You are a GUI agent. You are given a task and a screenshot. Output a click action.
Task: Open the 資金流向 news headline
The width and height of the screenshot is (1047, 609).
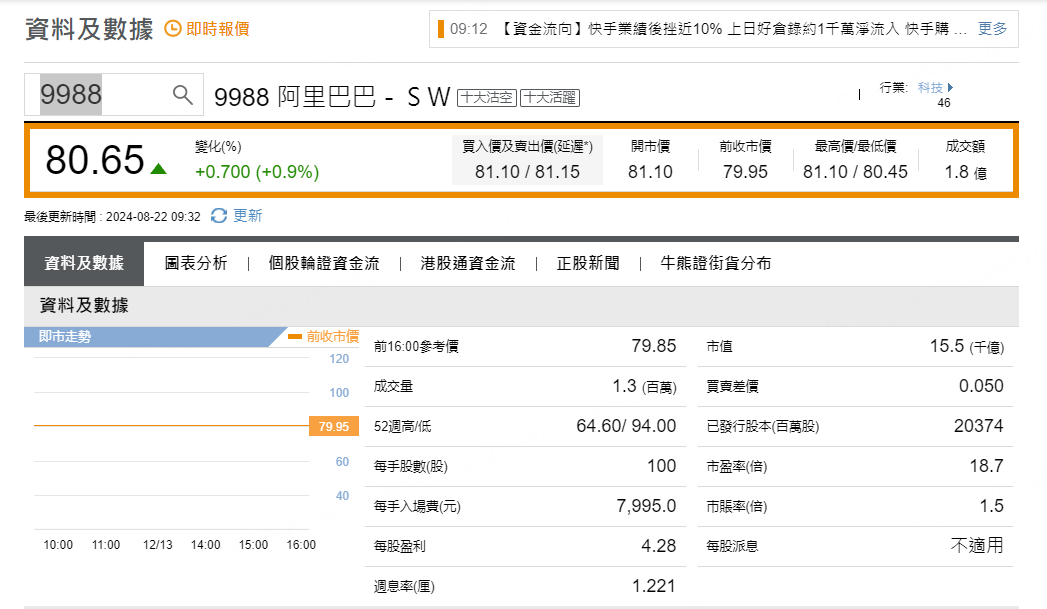[x=733, y=29]
